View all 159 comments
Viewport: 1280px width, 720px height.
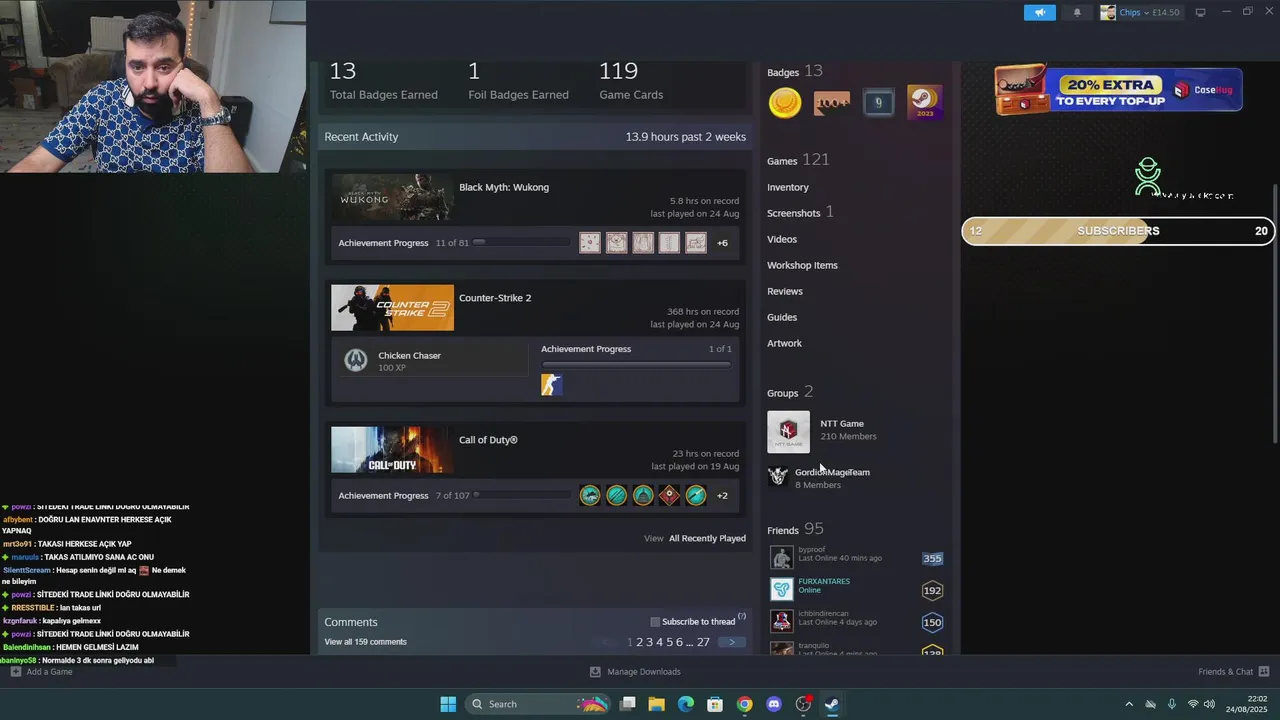[x=365, y=642]
